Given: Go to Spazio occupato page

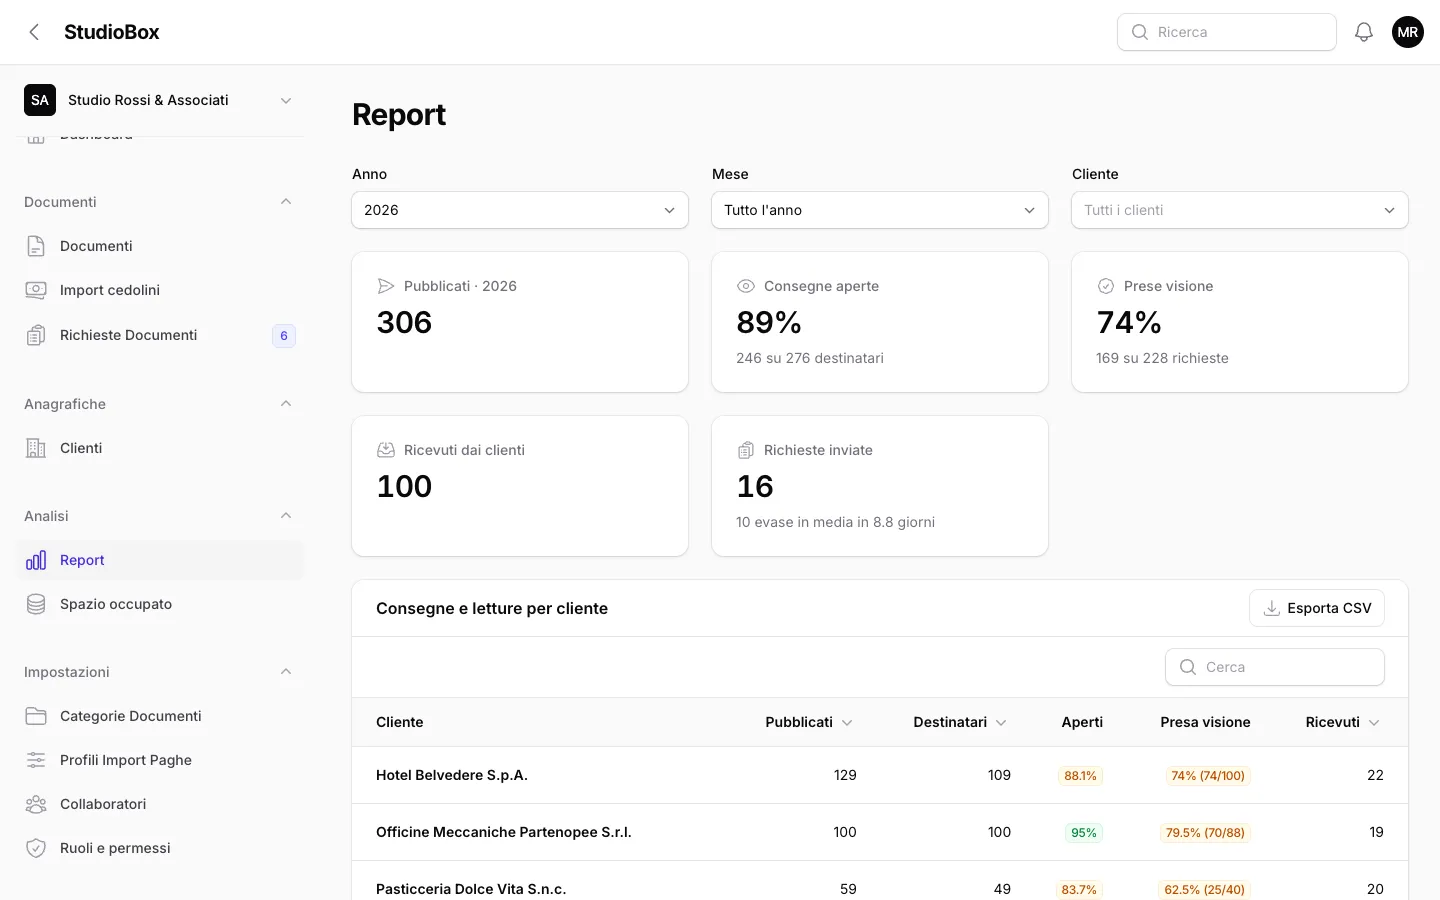Looking at the screenshot, I should tap(160, 604).
